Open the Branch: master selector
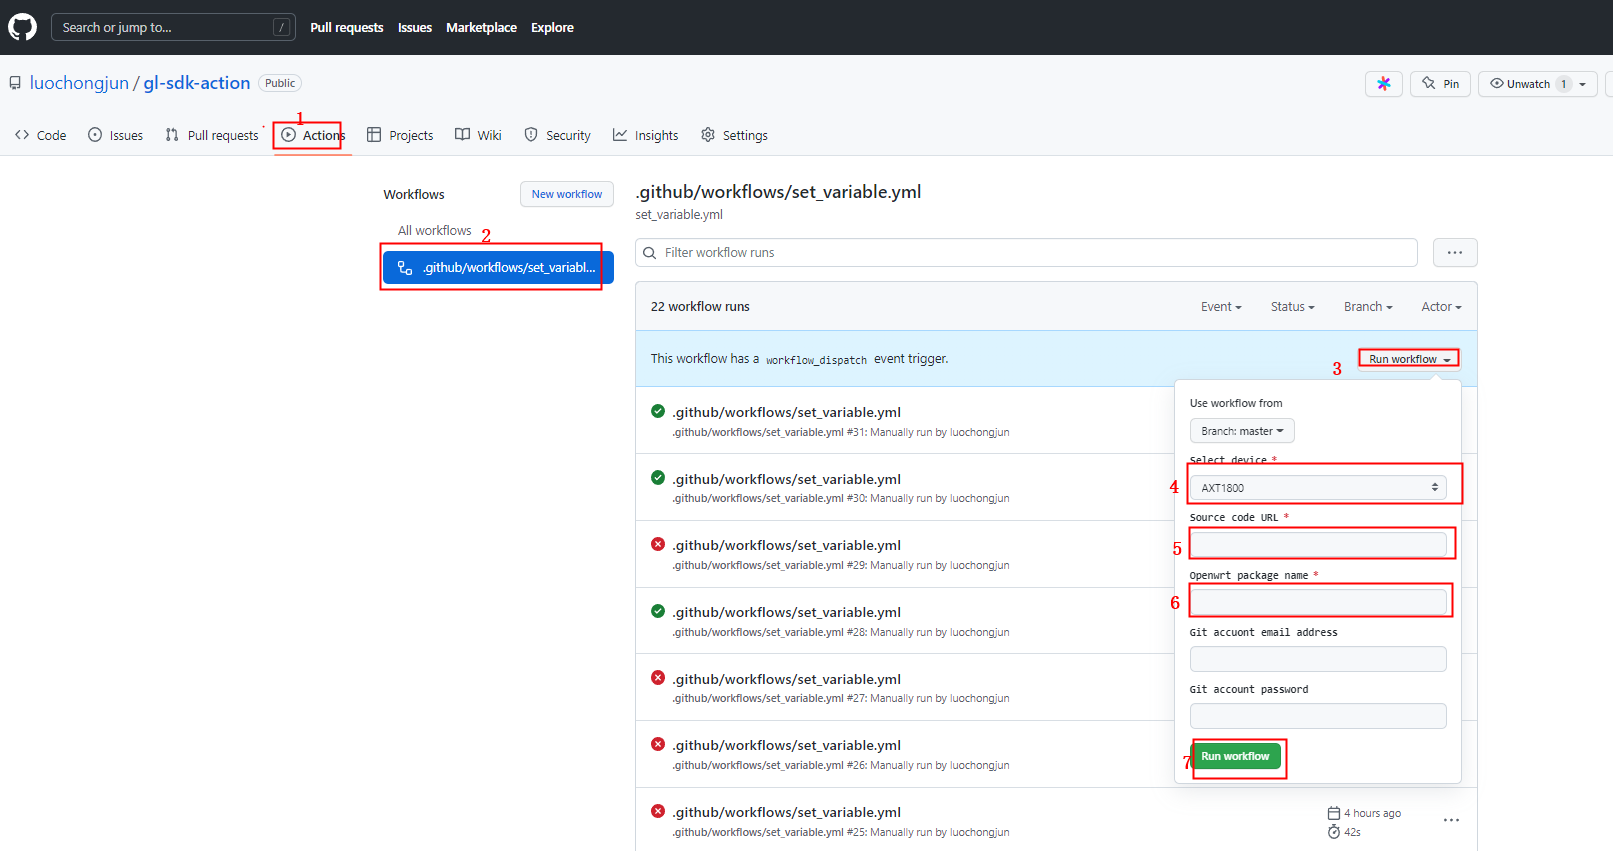The height and width of the screenshot is (851, 1613). [1242, 431]
